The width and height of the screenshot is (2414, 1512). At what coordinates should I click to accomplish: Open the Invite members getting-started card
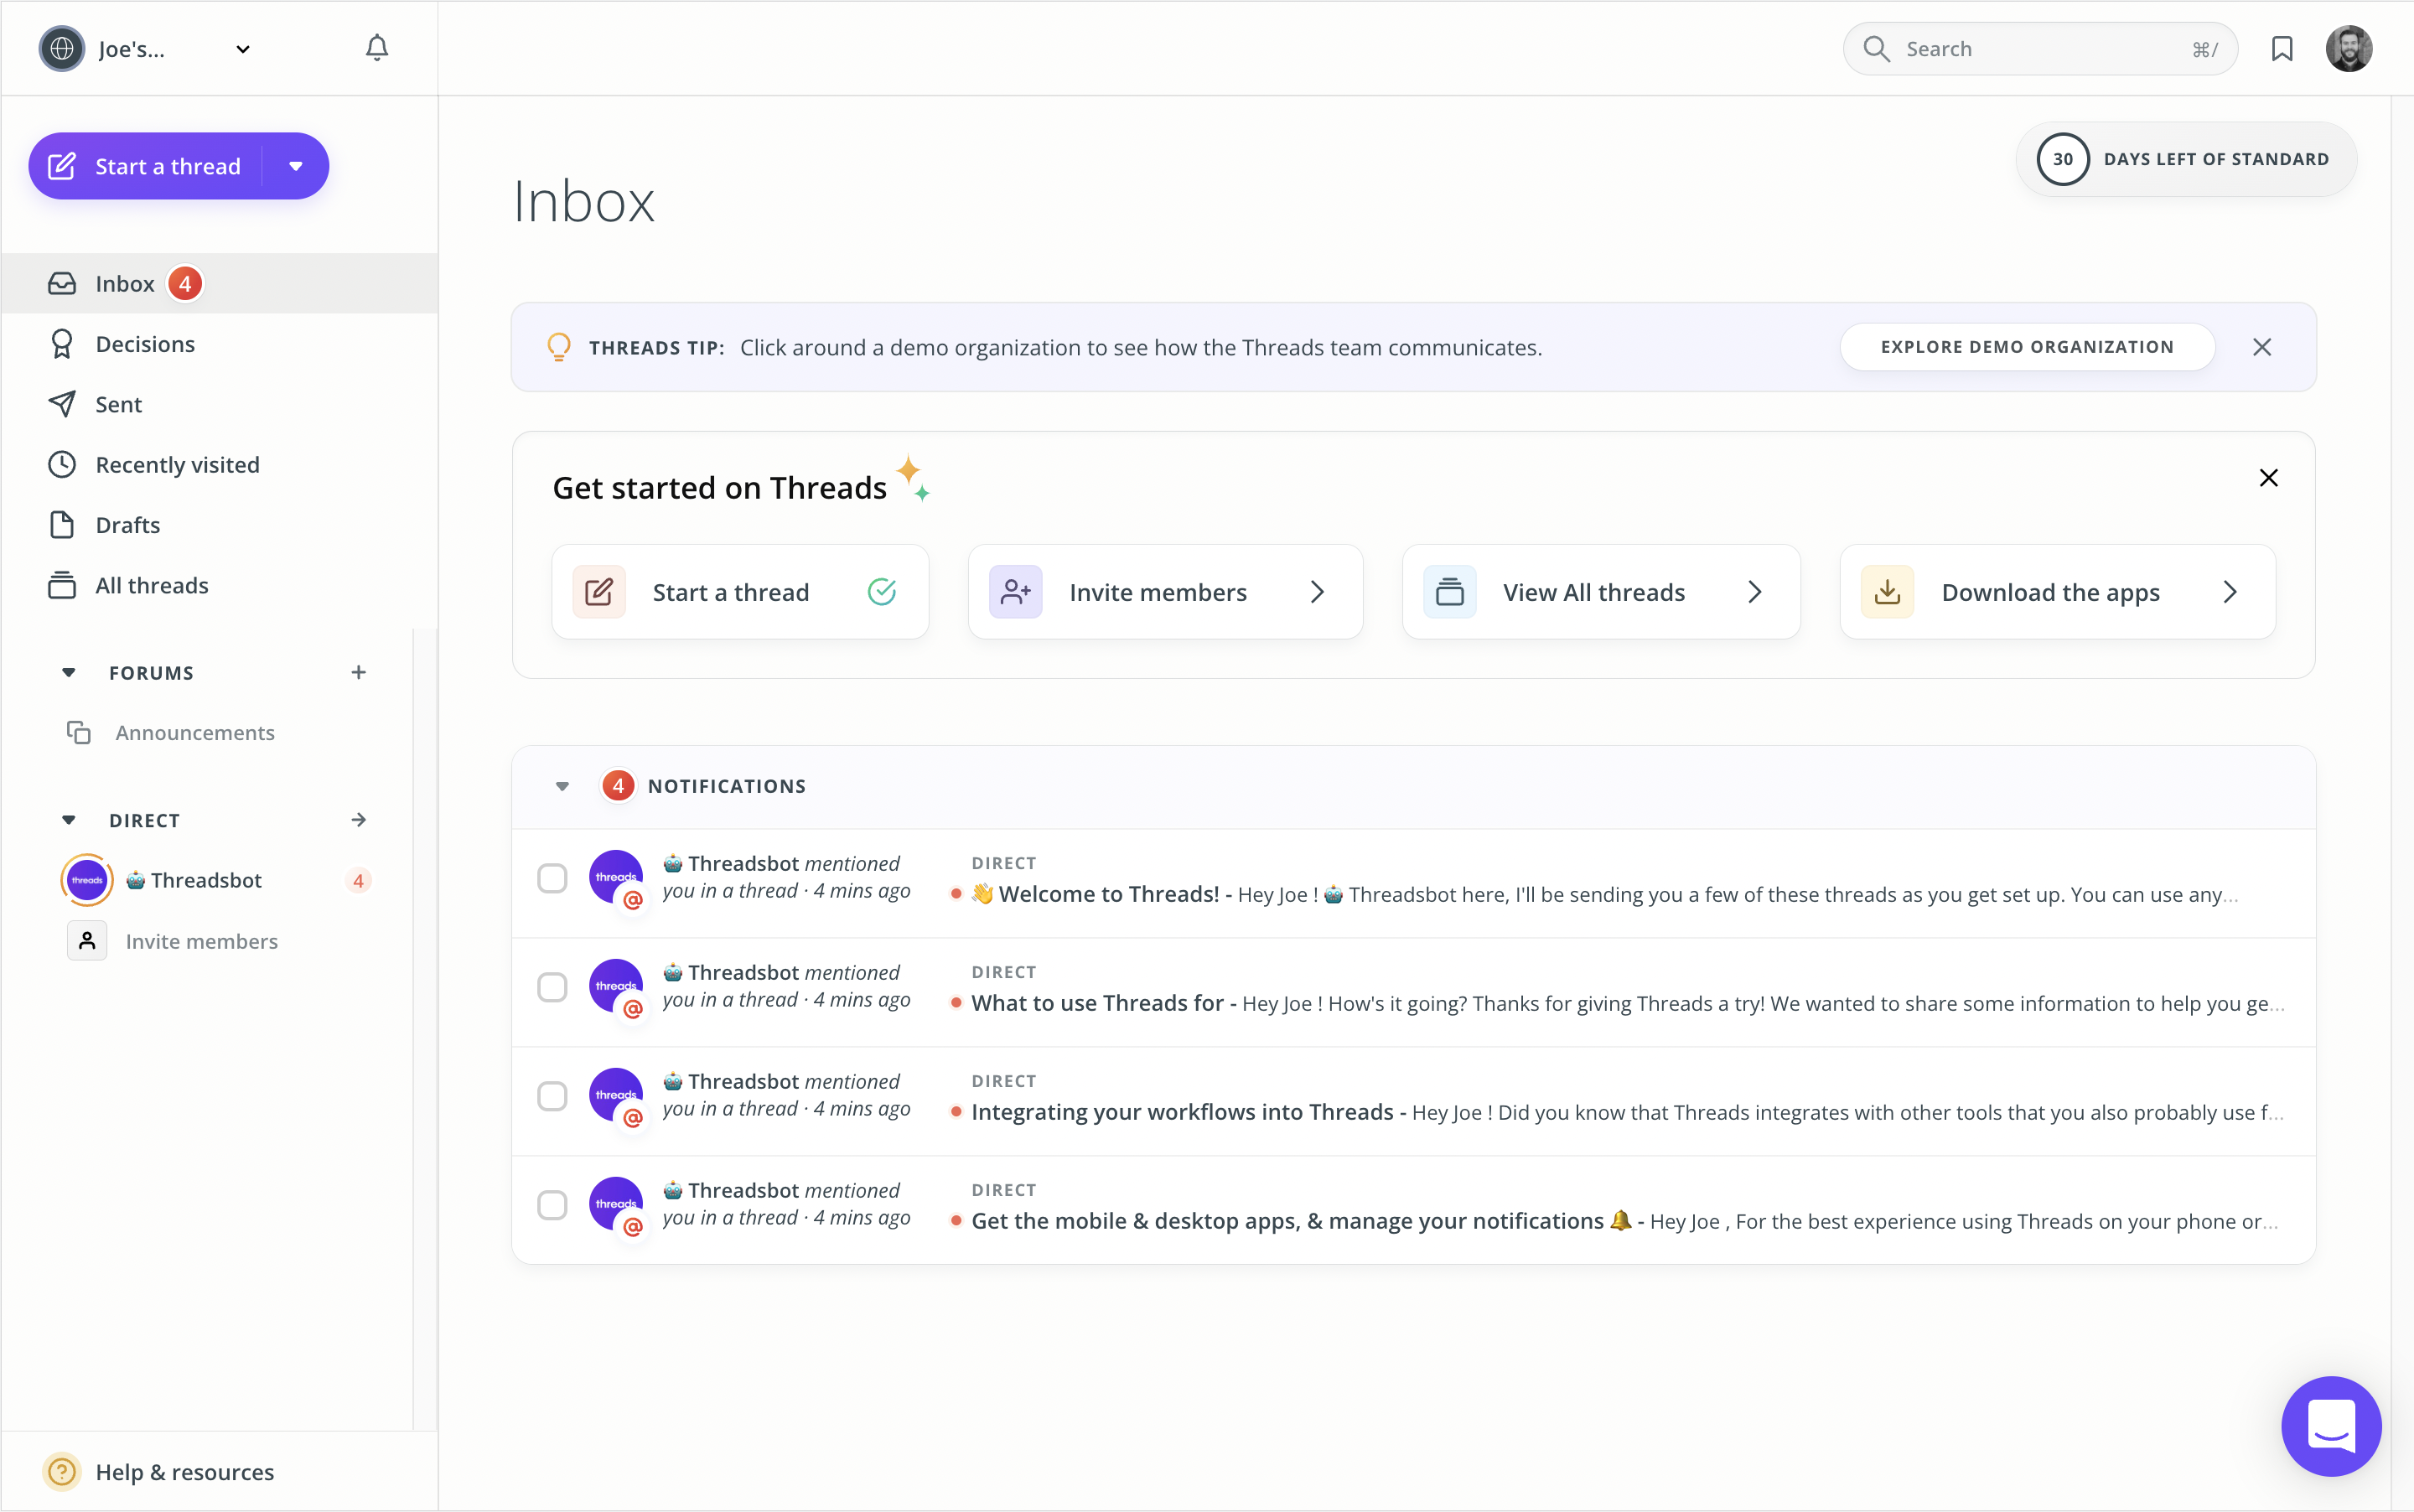pos(1164,592)
